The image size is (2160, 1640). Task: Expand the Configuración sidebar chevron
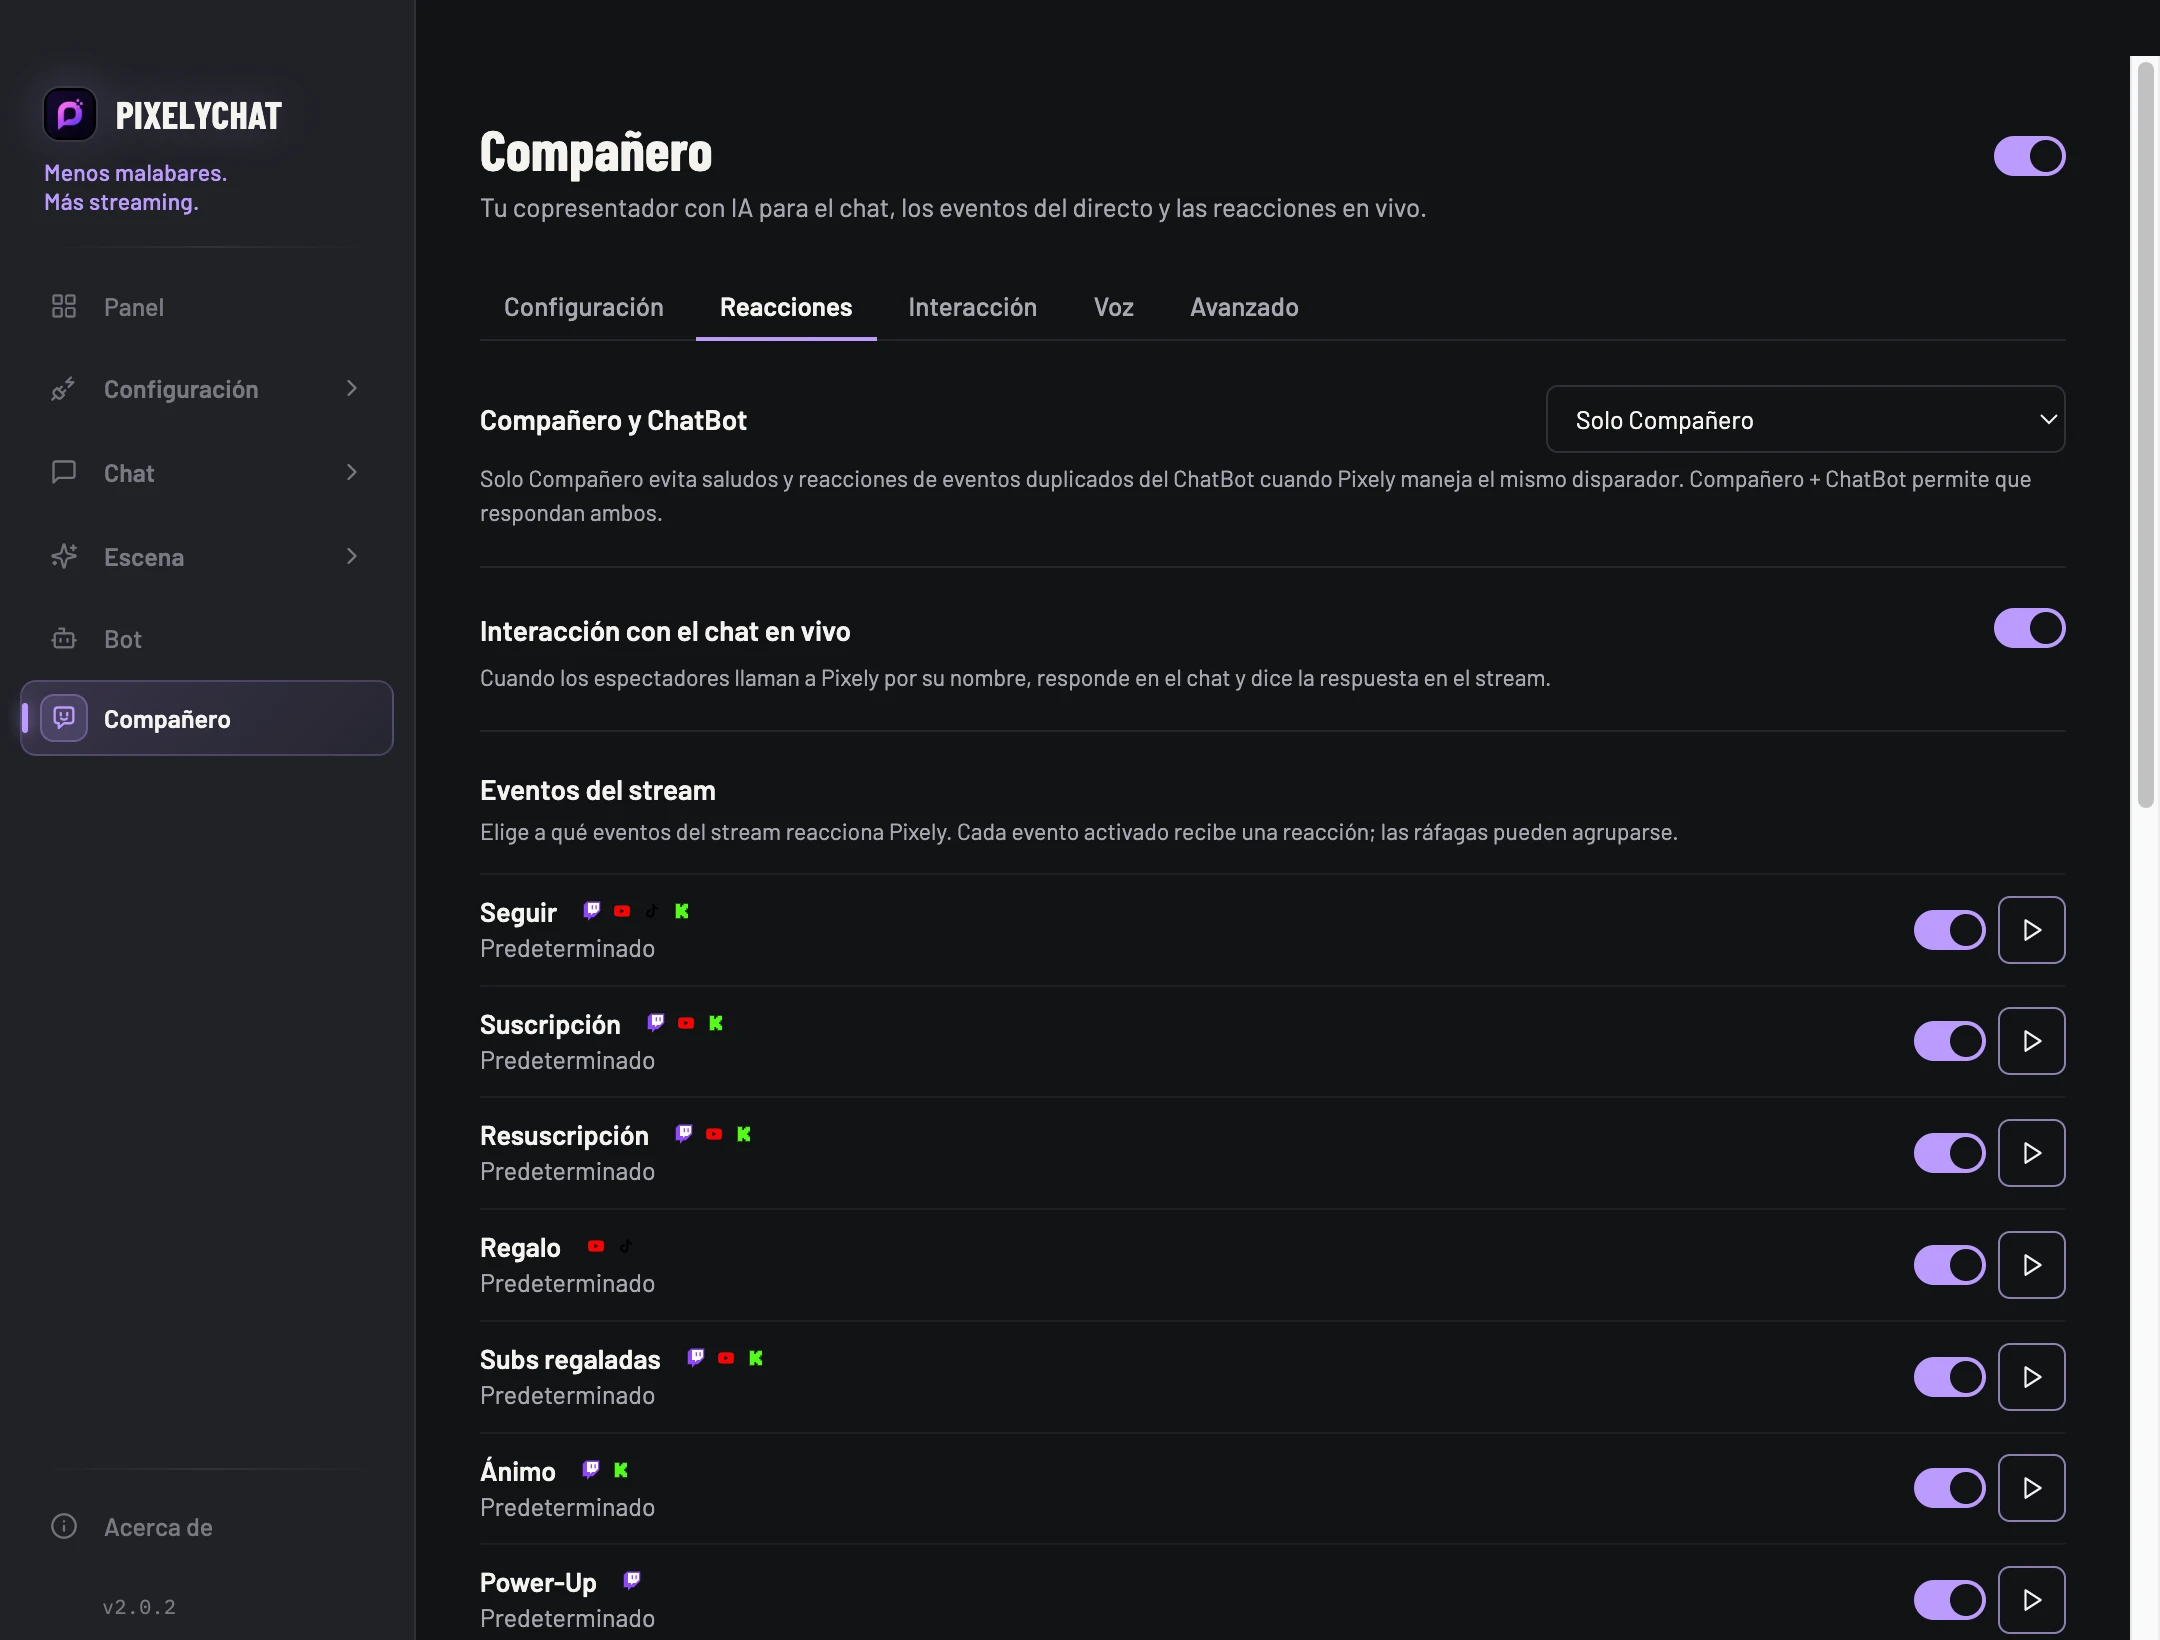pyautogui.click(x=352, y=388)
